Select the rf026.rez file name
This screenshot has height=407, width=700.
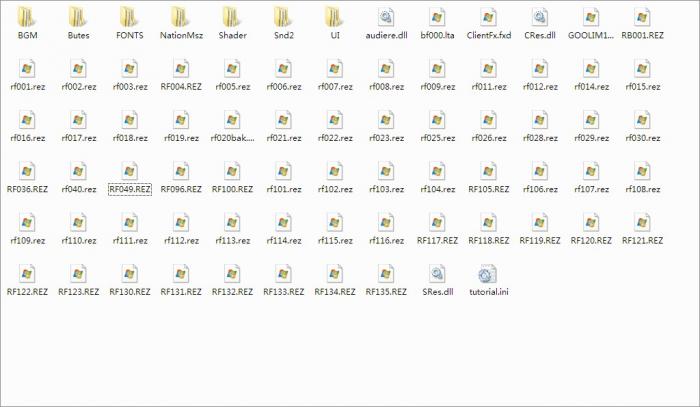pyautogui.click(x=489, y=138)
